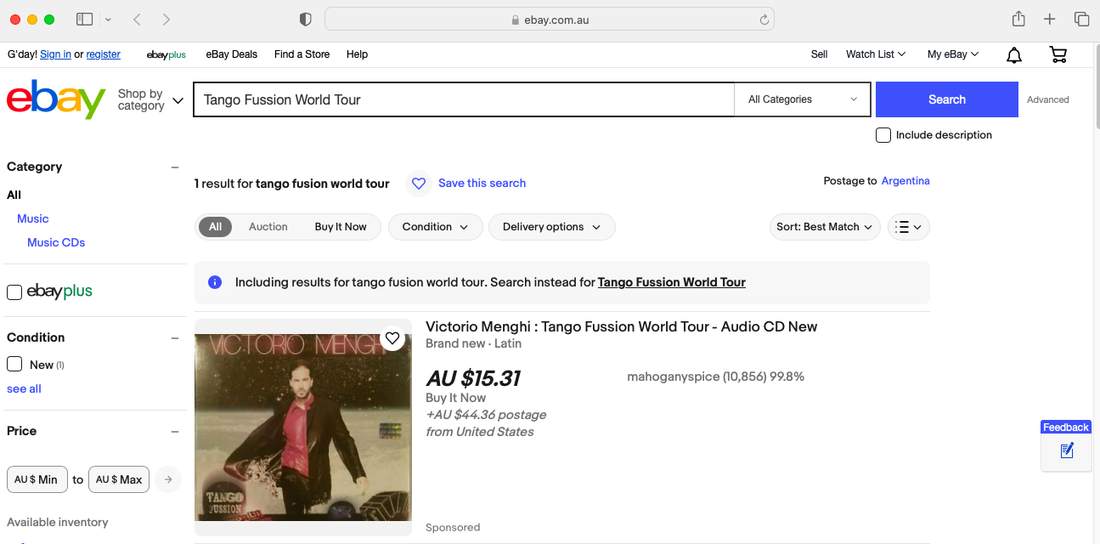Click the Safari address bar
Image resolution: width=1100 pixels, height=544 pixels.
coord(549,20)
